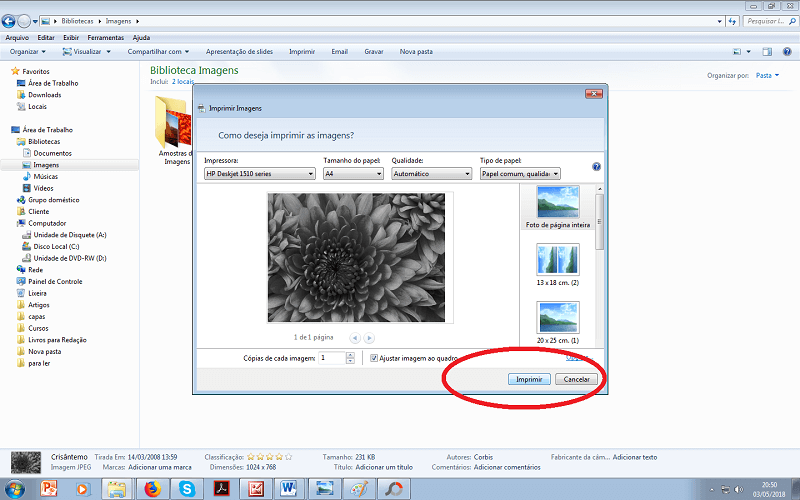Open the Exibir menu
The image size is (800, 500).
click(69, 37)
